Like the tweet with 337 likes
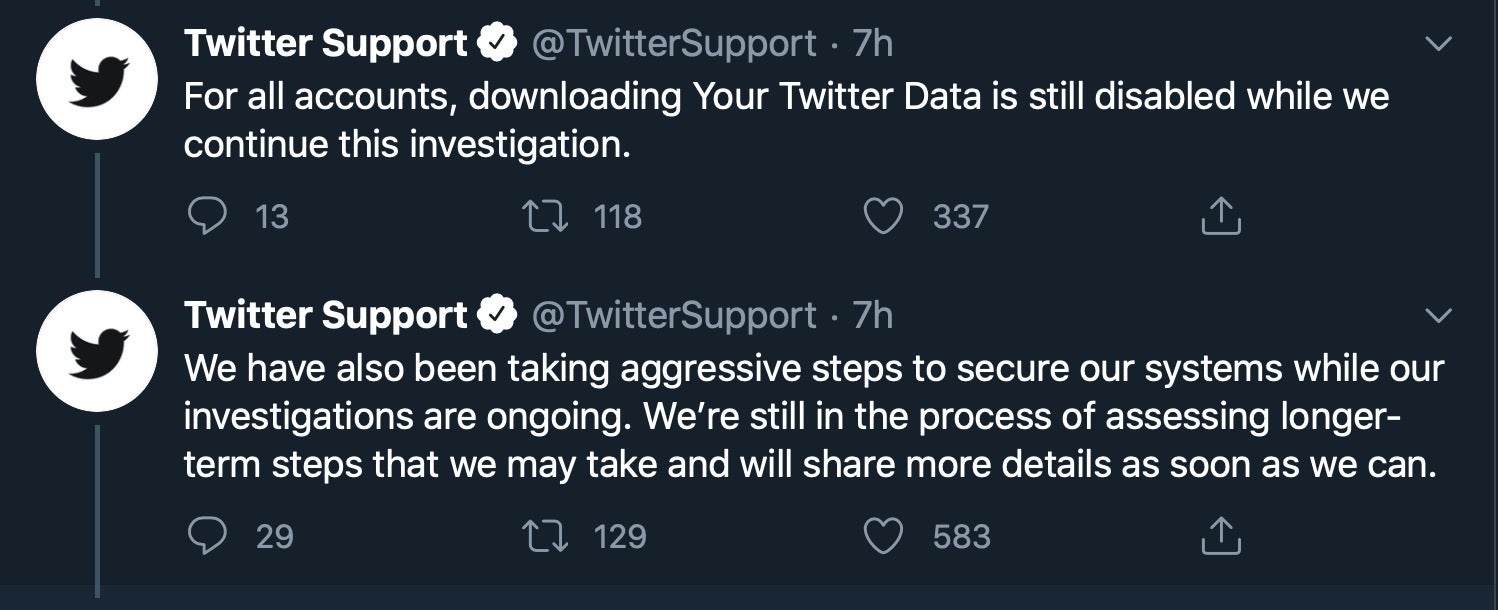The width and height of the screenshot is (1498, 610). tap(882, 217)
